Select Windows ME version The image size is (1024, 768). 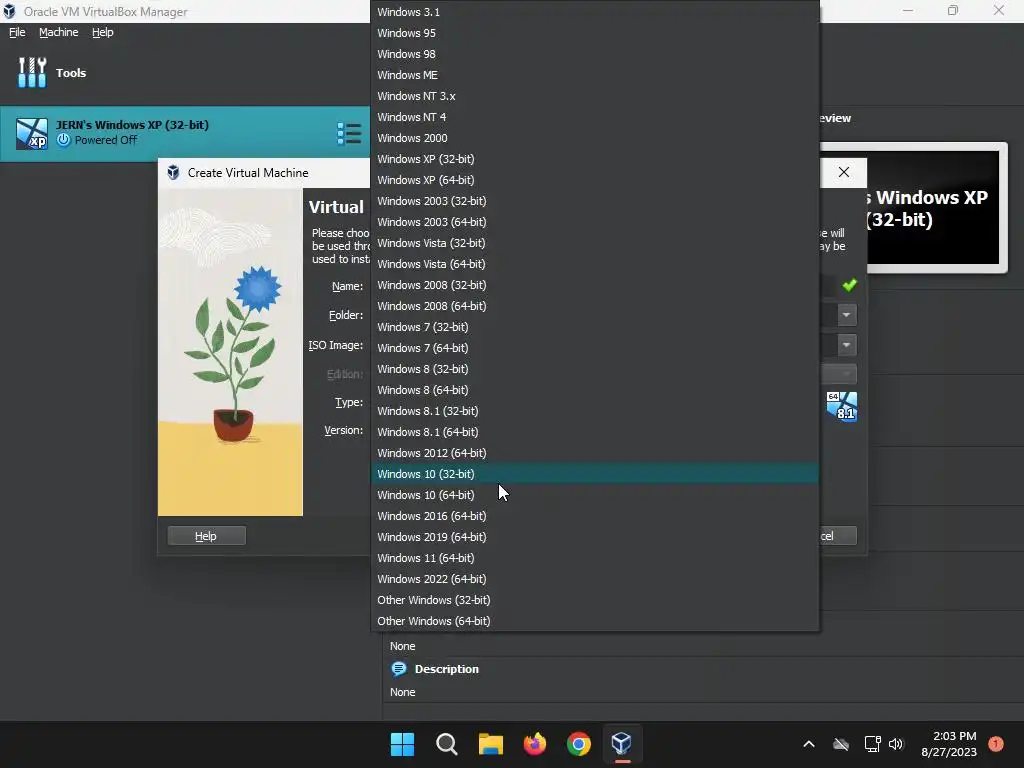595,75
